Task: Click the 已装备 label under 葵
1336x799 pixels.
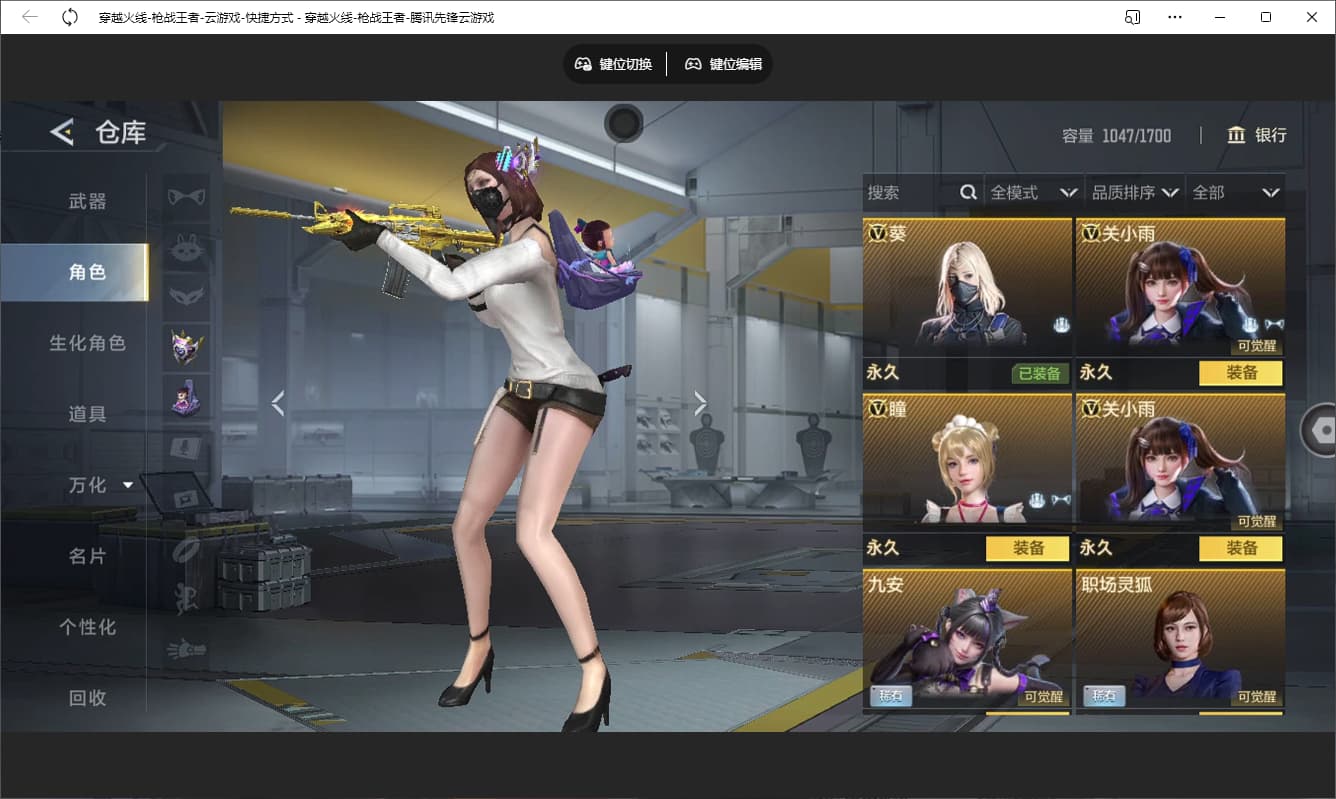Action: pyautogui.click(x=1040, y=374)
